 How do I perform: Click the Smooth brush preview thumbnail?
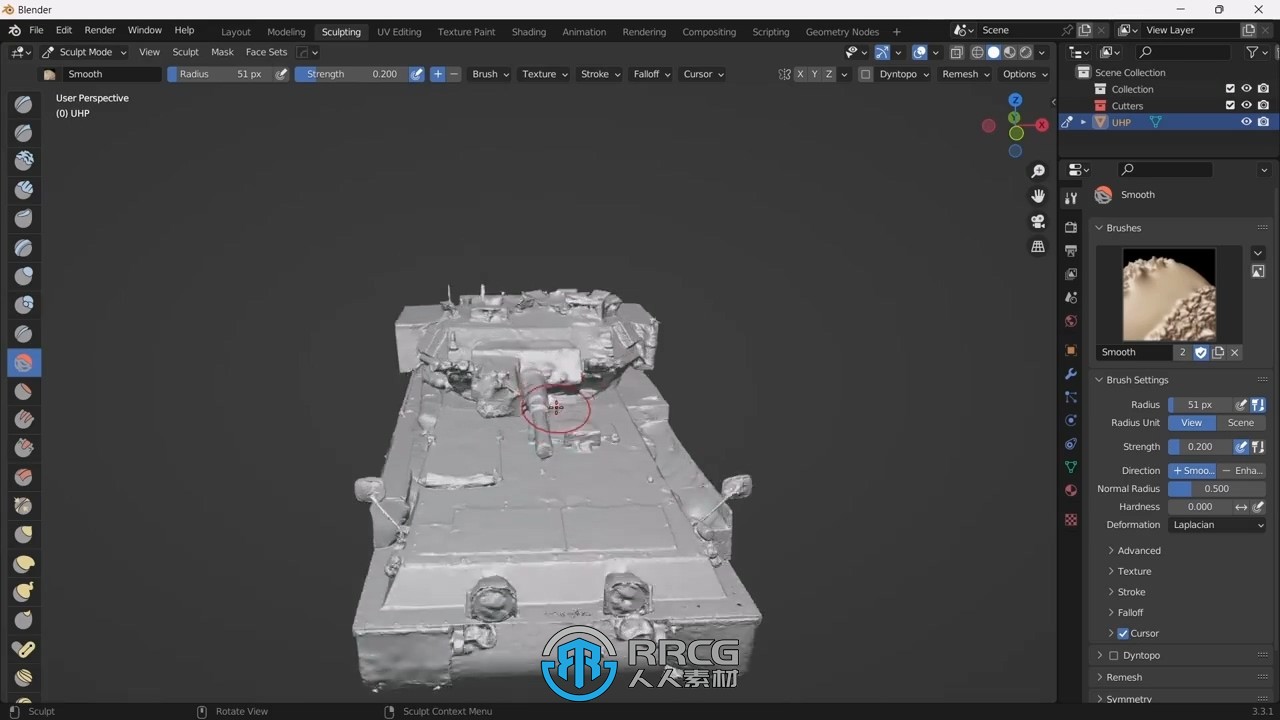1169,295
